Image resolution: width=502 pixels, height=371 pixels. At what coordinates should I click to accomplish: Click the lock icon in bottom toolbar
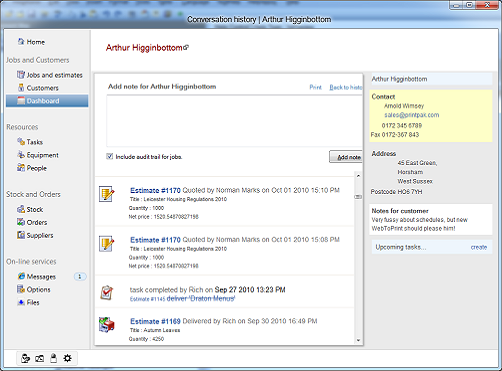(x=53, y=358)
